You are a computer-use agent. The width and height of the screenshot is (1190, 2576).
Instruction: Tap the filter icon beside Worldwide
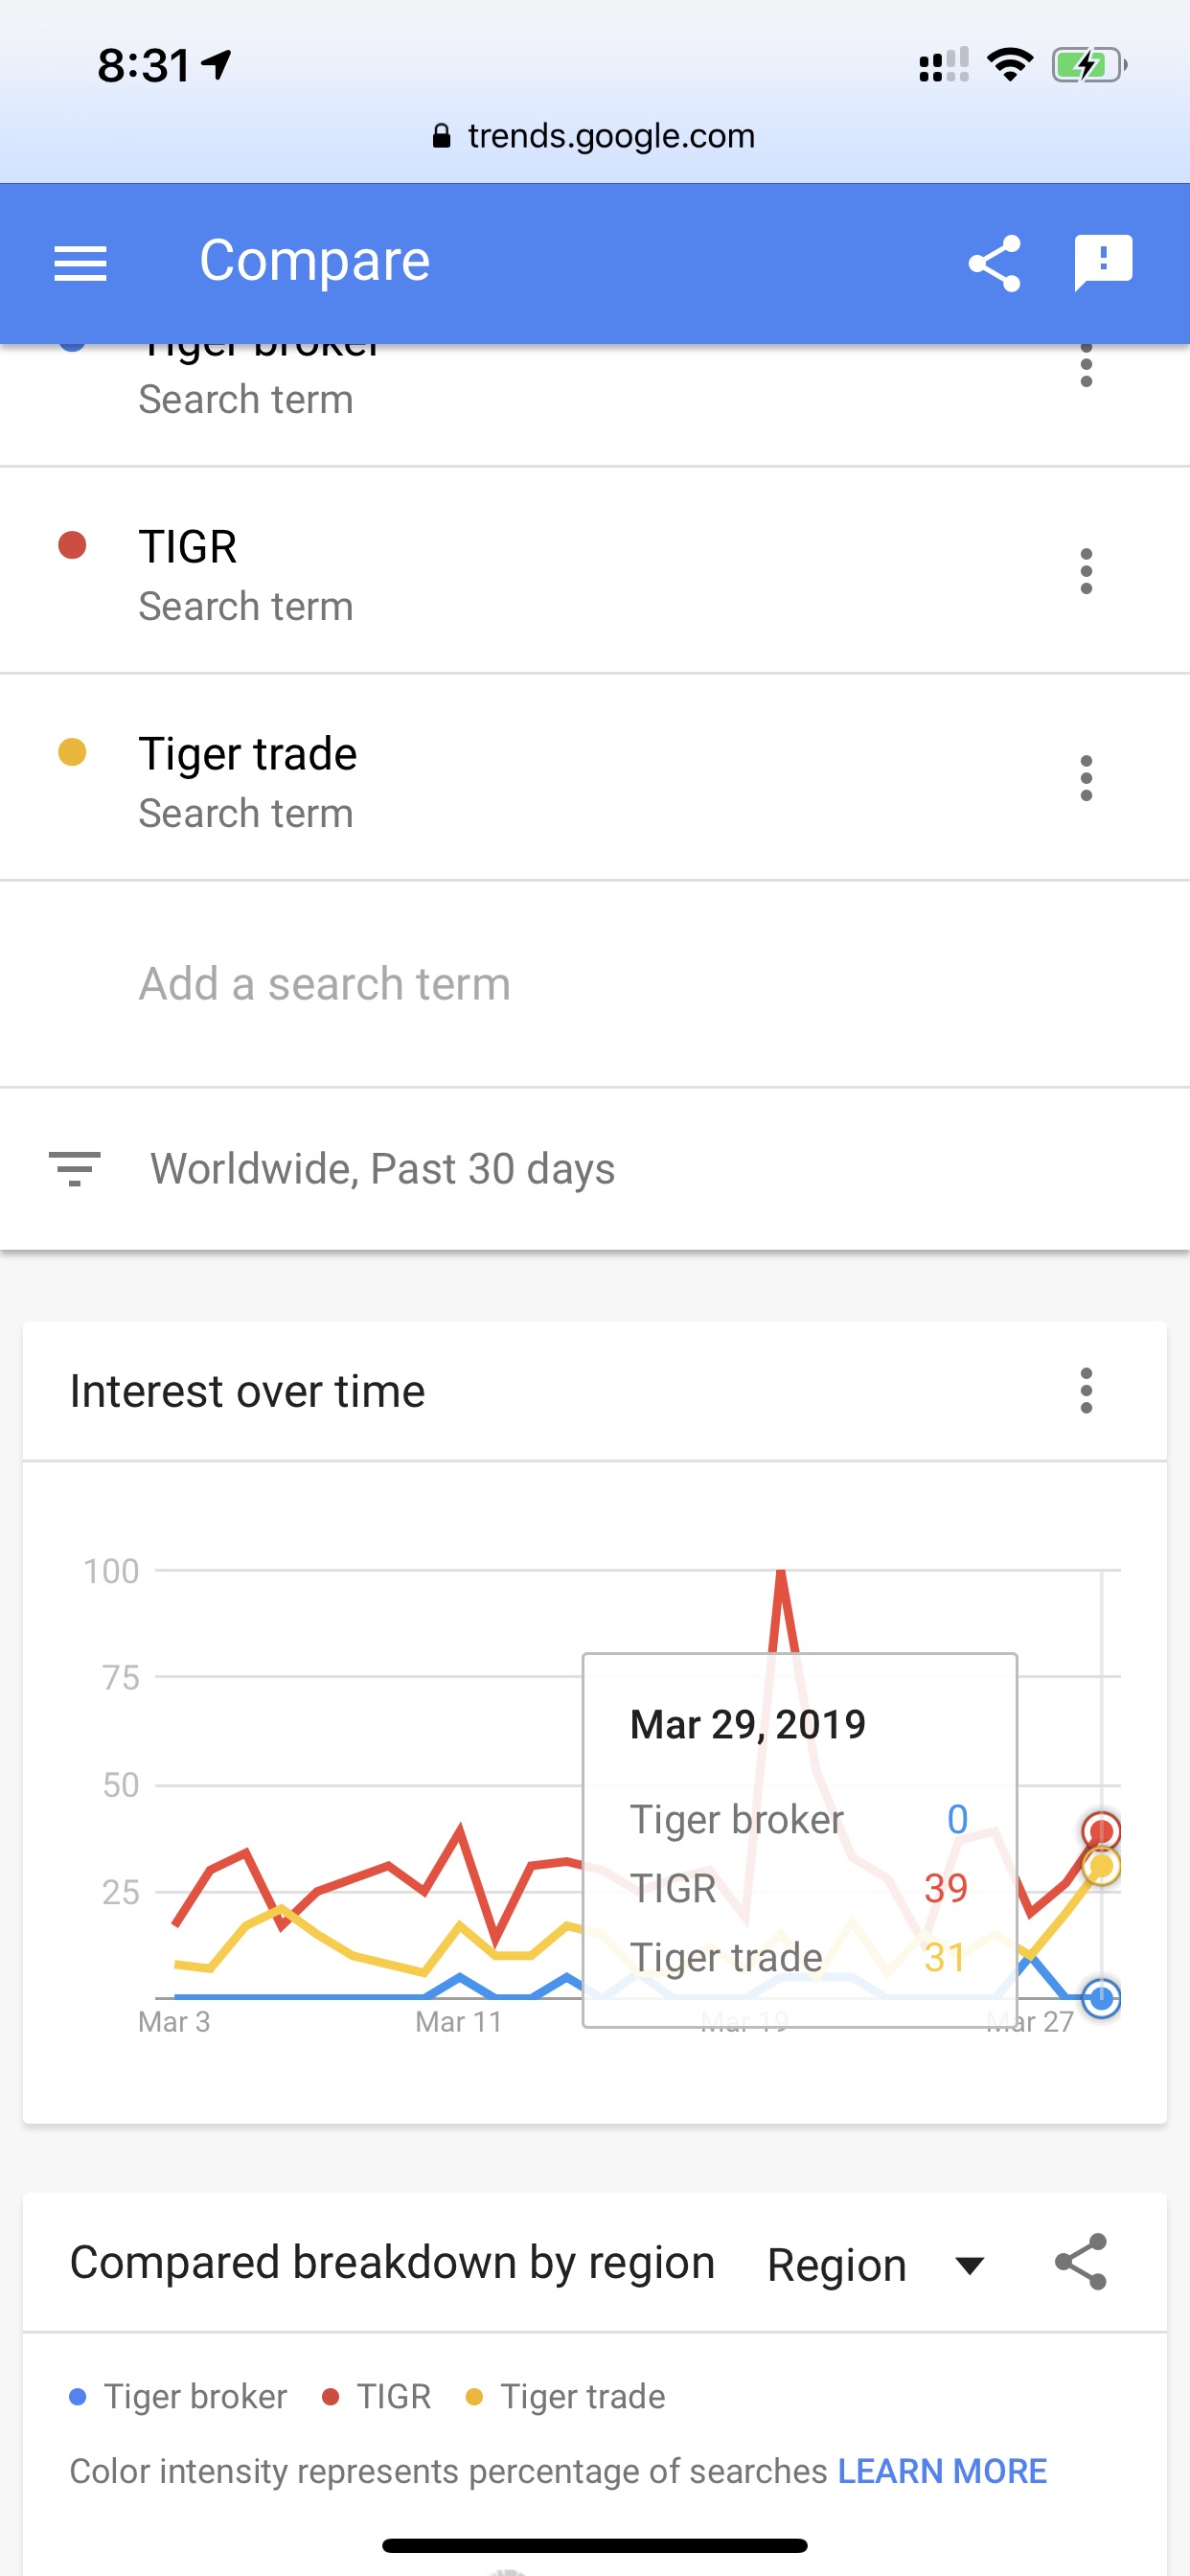75,1168
